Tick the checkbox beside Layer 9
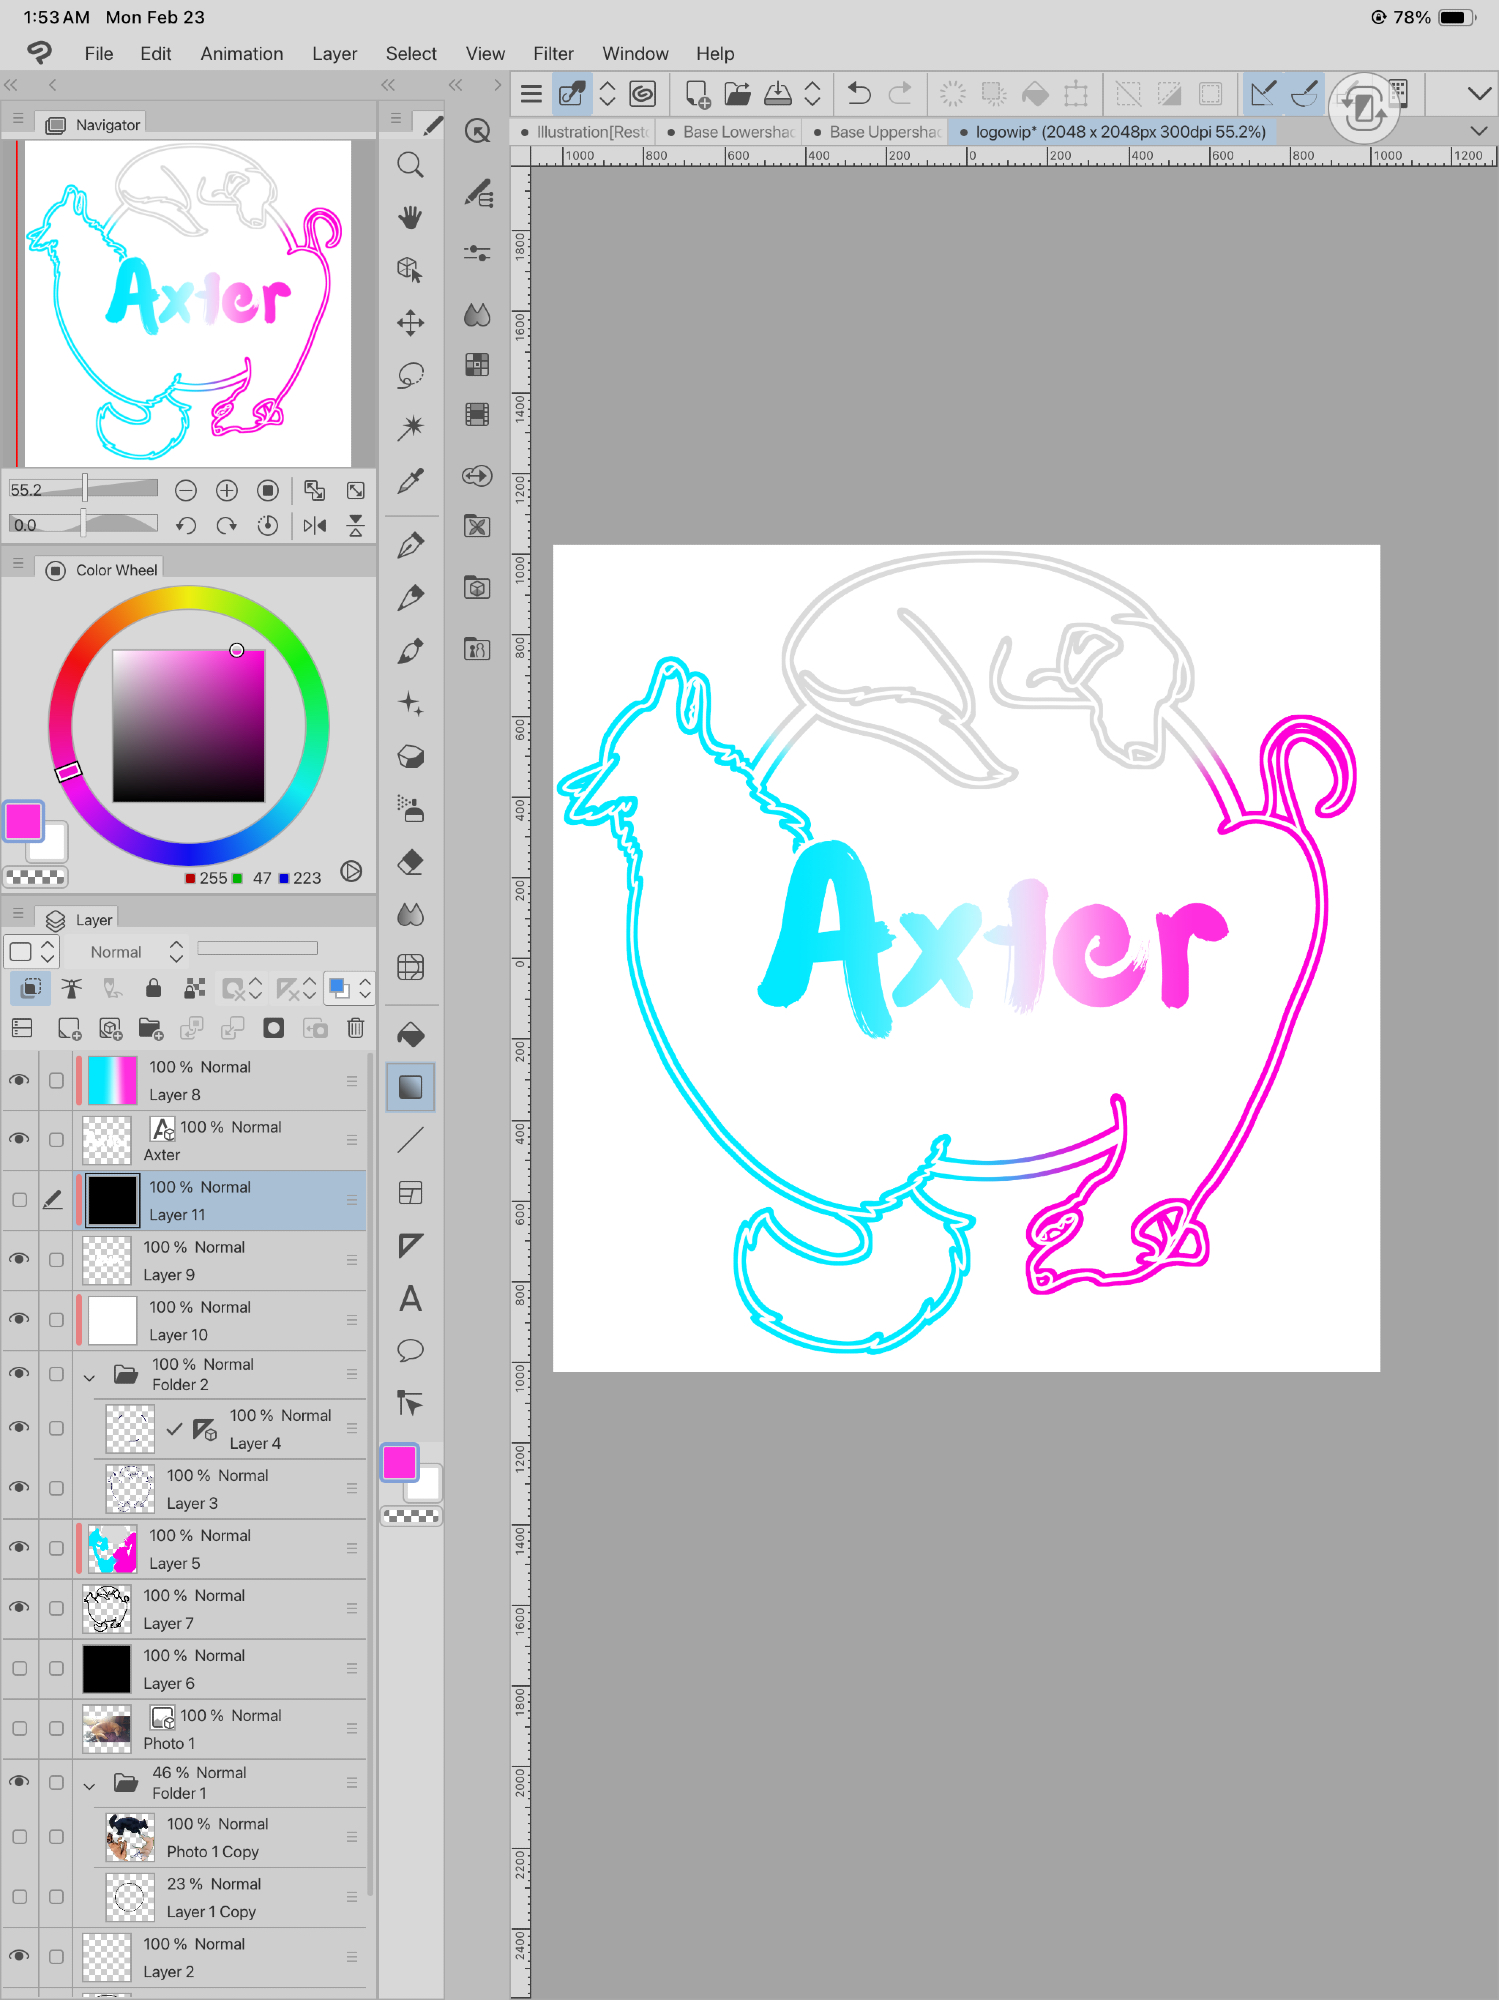The image size is (1499, 2000). point(56,1260)
